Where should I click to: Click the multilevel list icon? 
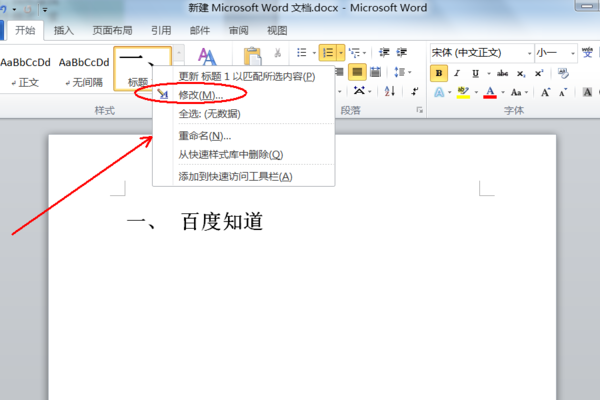(355, 52)
